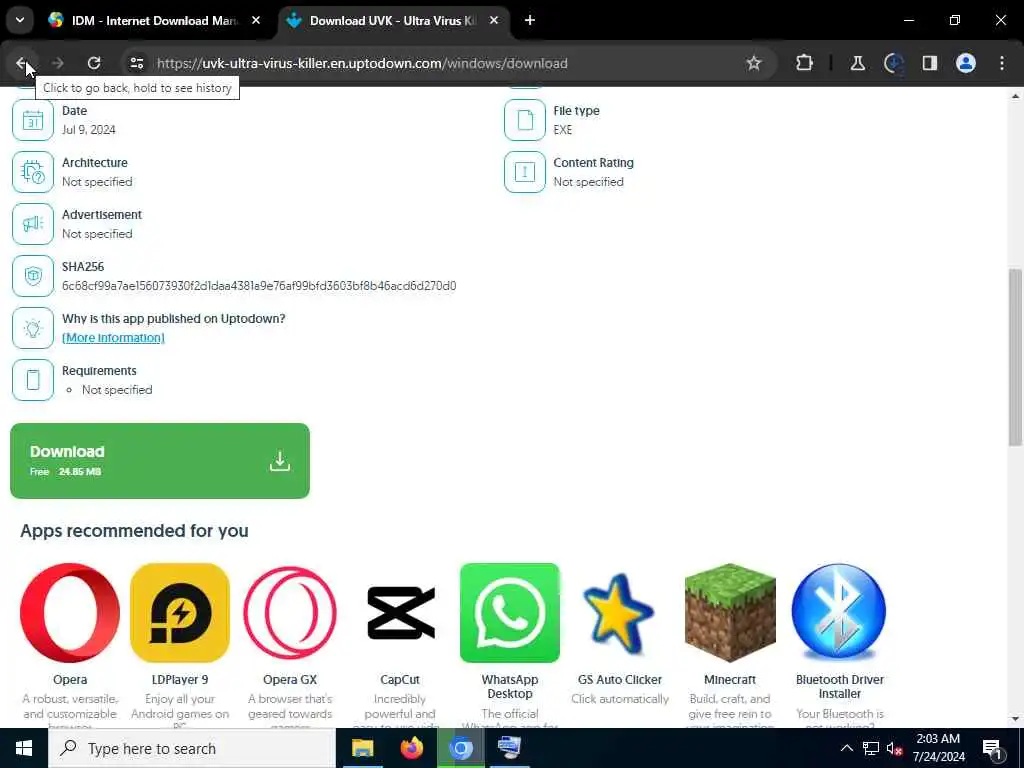Open File Explorer from the taskbar

click(362, 748)
